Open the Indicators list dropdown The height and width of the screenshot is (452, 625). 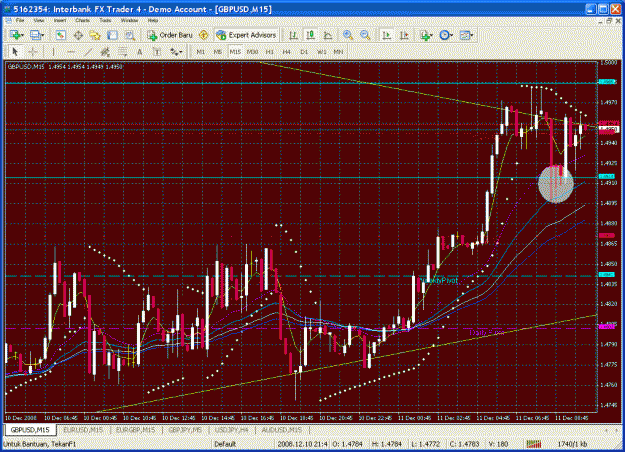coord(426,35)
